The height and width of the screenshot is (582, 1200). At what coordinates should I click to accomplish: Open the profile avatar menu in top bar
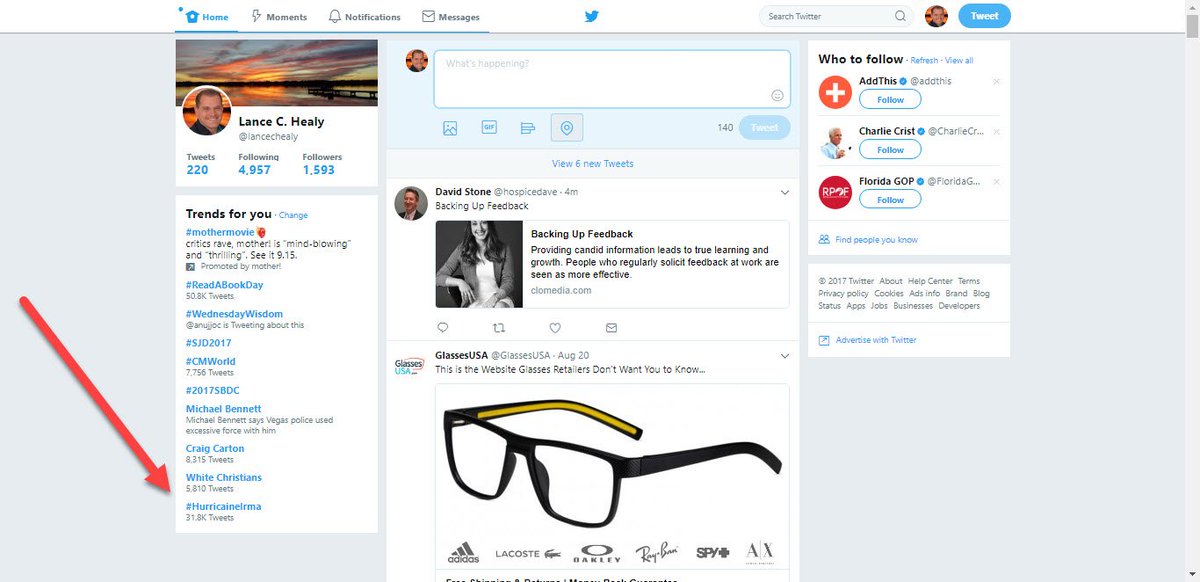pos(936,16)
